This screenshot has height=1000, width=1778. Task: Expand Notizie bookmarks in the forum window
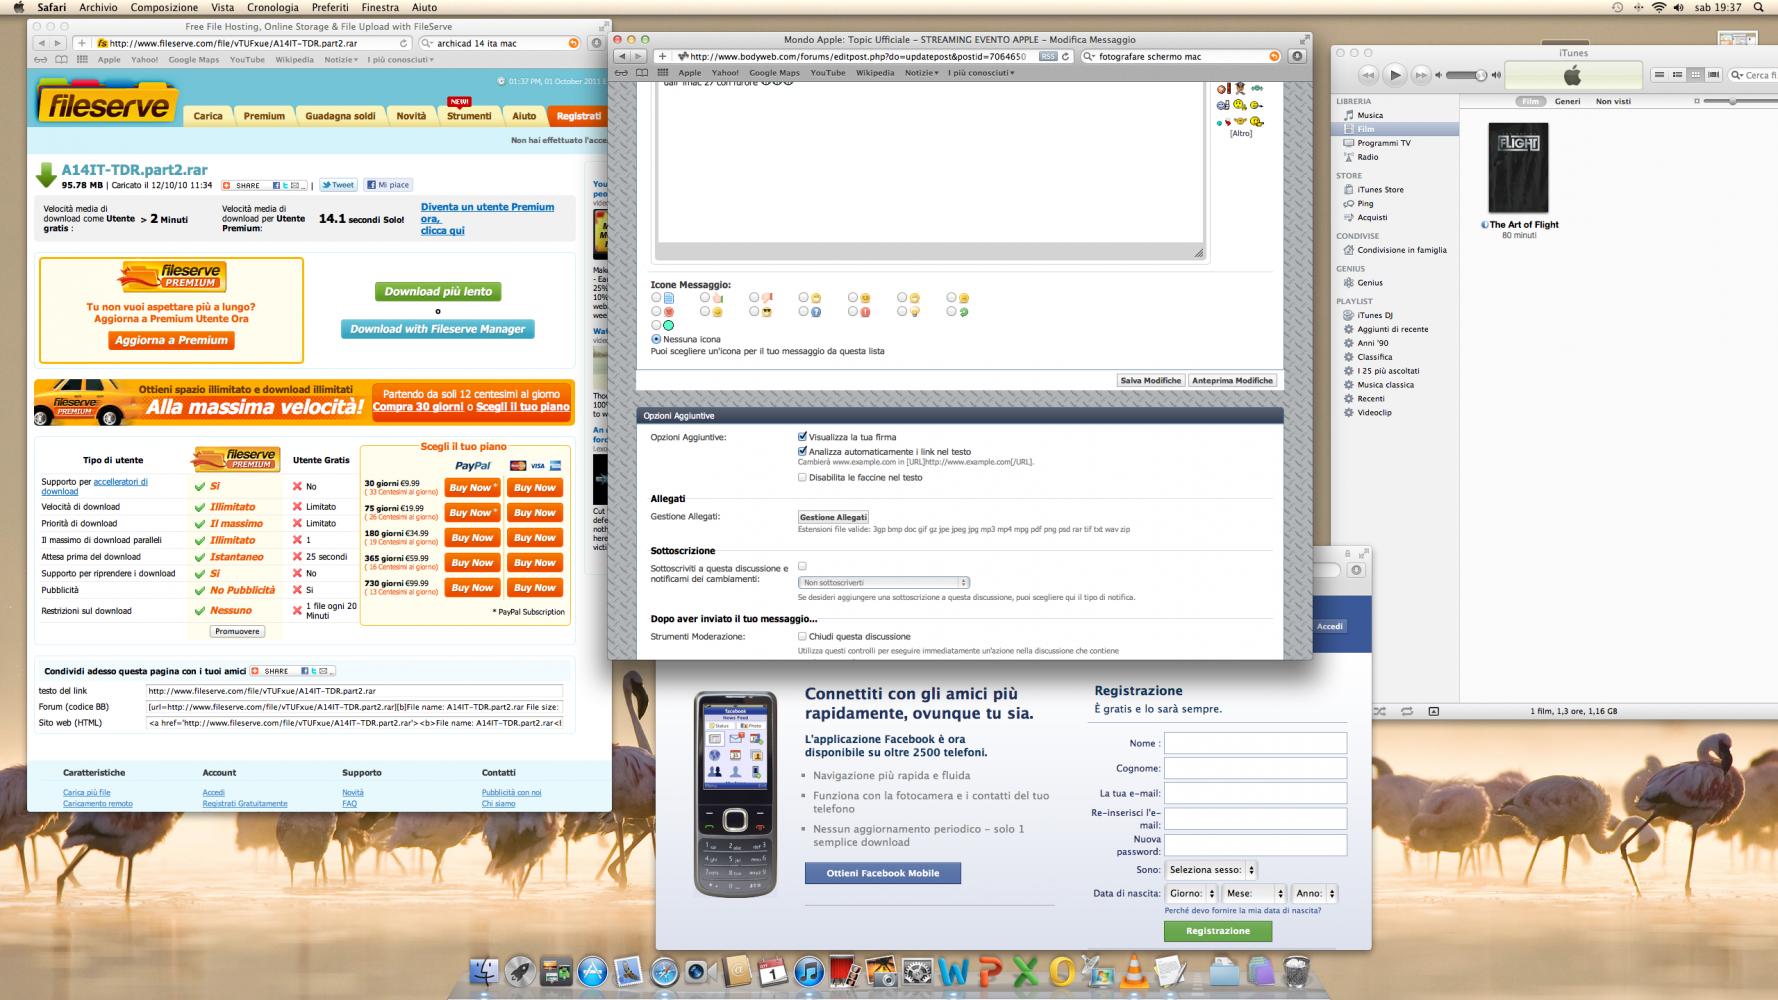[922, 73]
